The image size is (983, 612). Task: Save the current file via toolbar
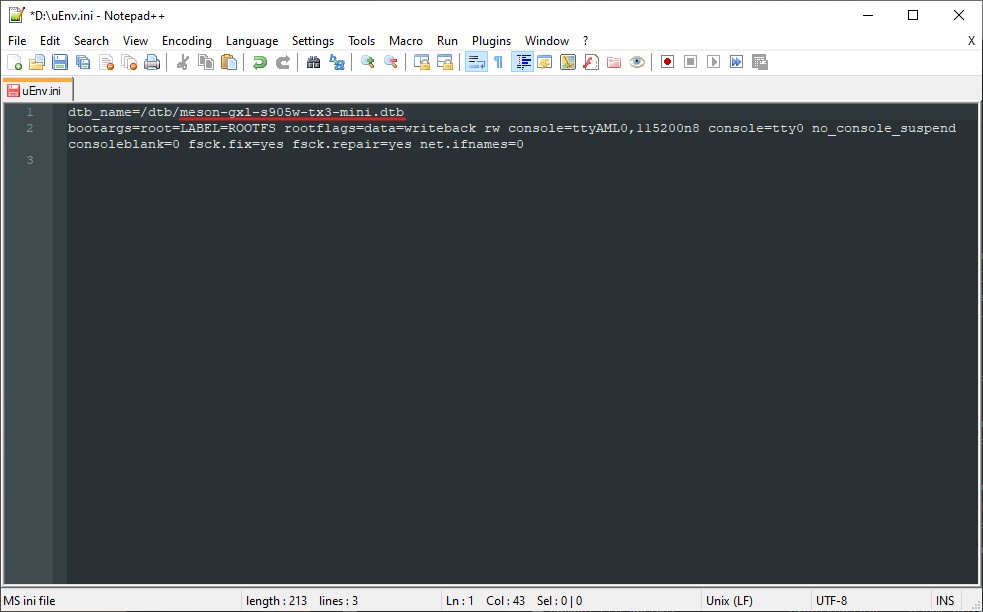[60, 62]
